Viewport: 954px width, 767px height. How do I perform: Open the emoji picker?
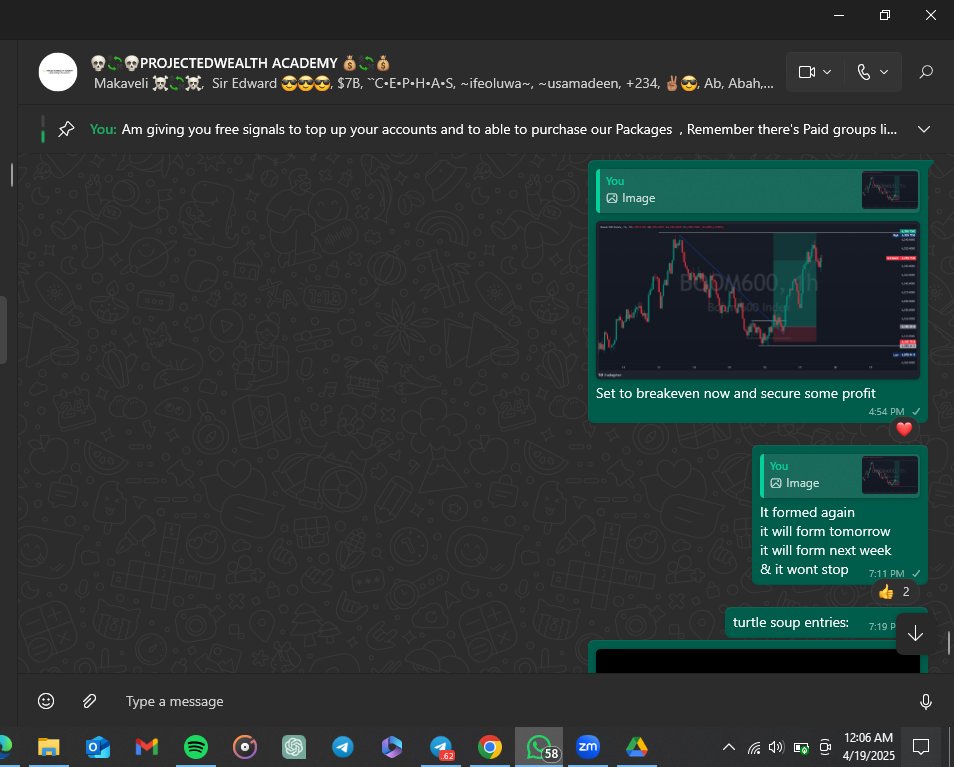coord(46,700)
